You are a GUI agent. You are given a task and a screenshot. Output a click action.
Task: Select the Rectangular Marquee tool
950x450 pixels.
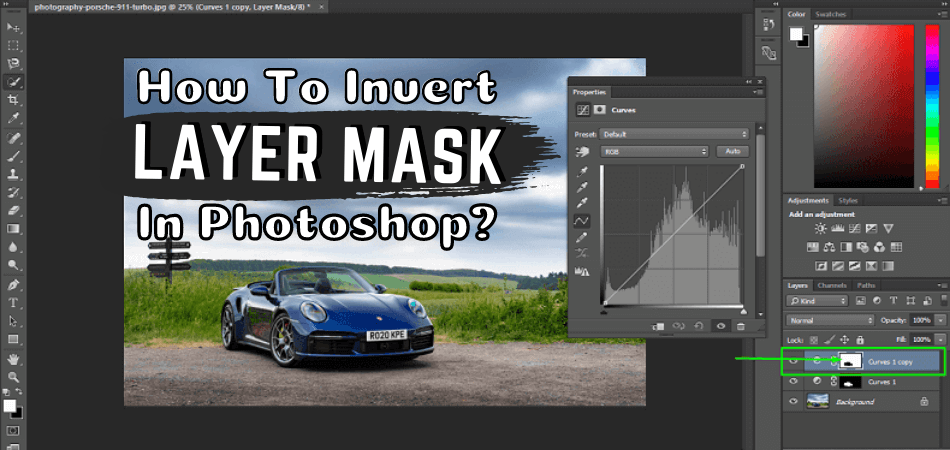(x=13, y=45)
